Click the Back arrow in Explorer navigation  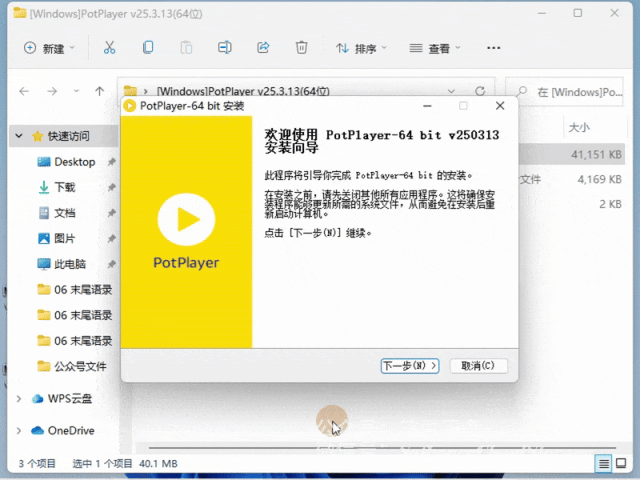(x=24, y=91)
